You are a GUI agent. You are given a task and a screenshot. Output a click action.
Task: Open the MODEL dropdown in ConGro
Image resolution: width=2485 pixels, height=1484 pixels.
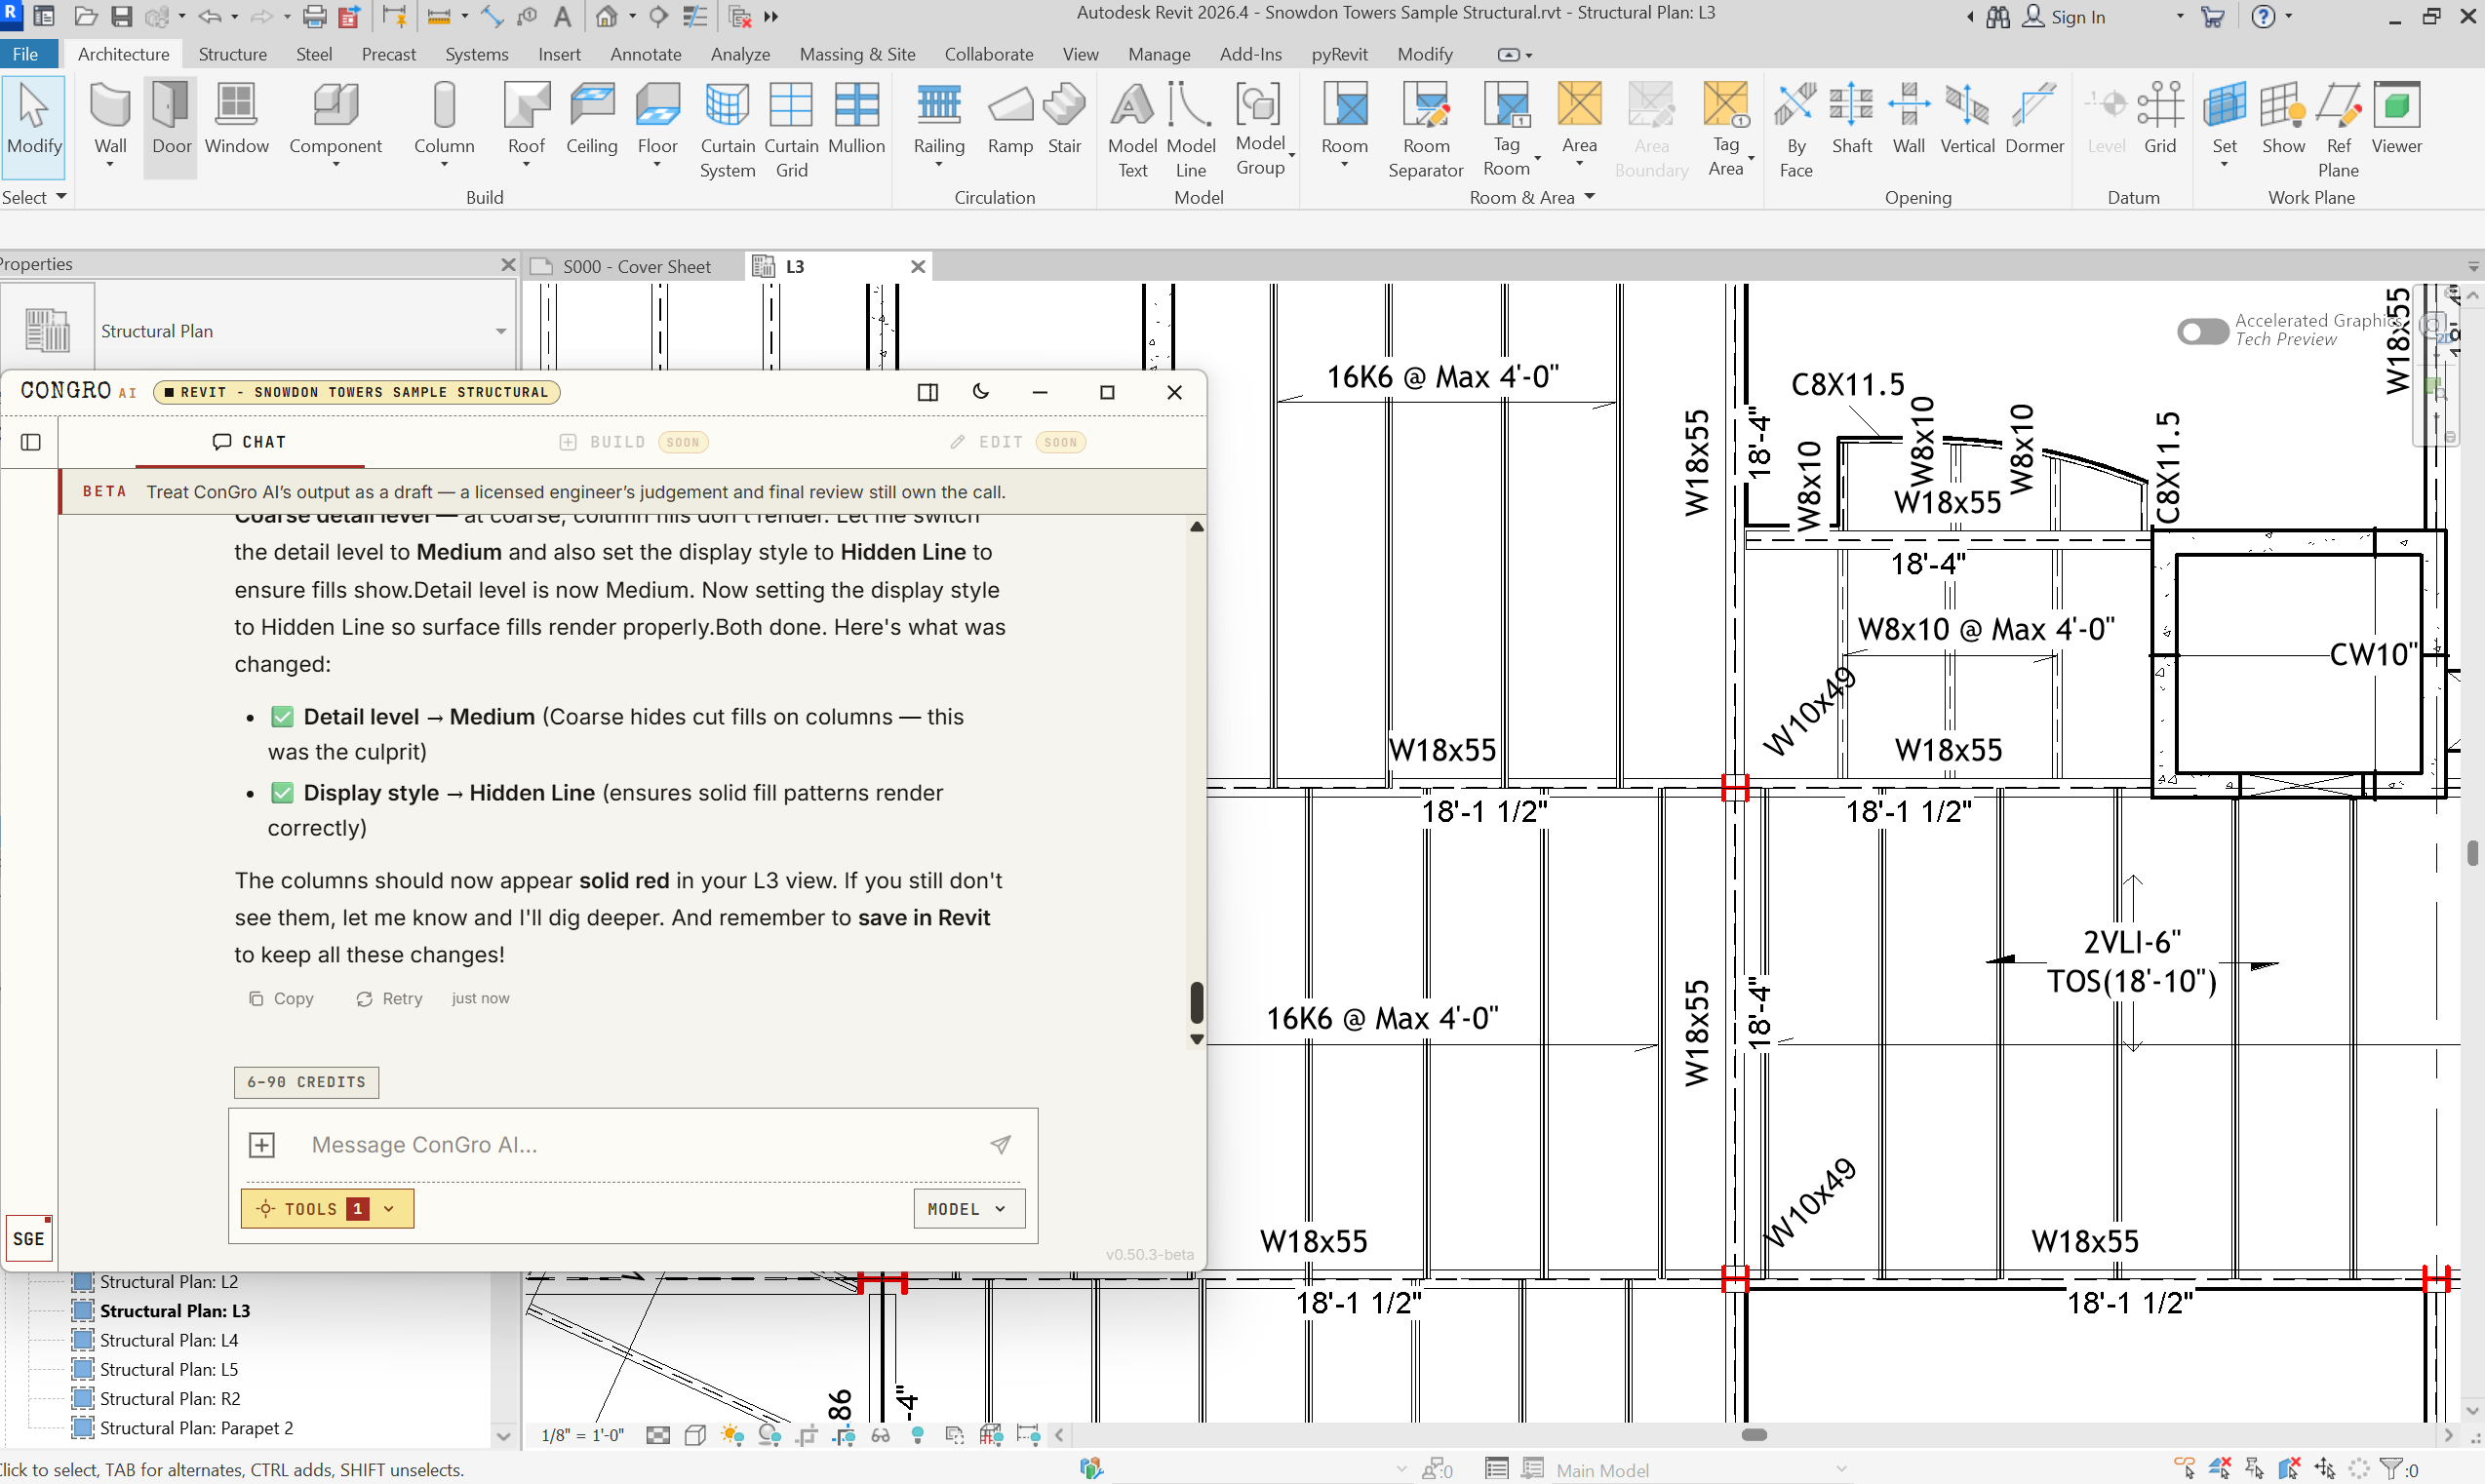click(968, 1209)
